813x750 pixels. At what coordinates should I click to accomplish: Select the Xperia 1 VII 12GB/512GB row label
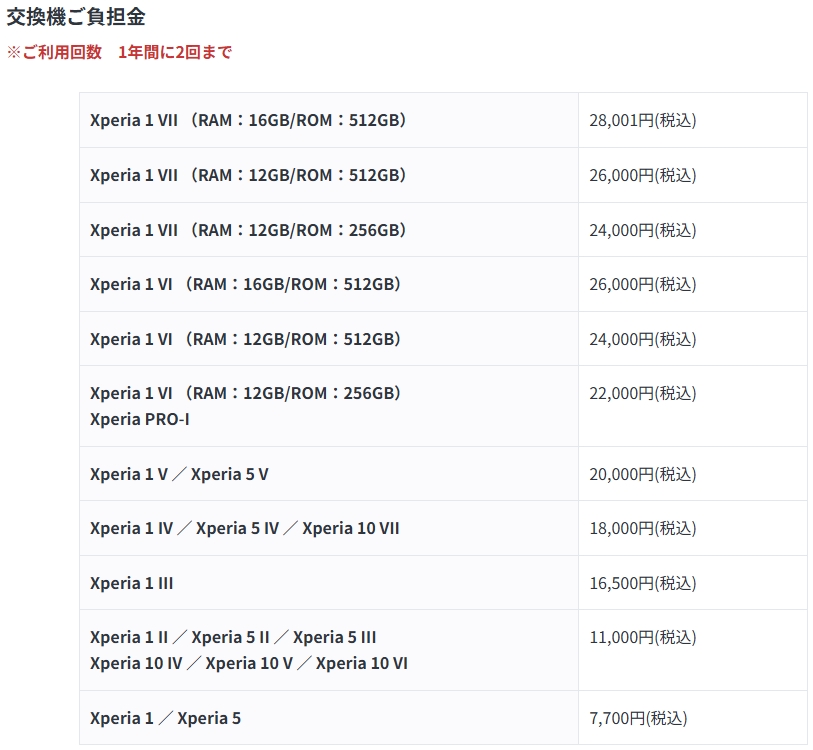click(248, 175)
